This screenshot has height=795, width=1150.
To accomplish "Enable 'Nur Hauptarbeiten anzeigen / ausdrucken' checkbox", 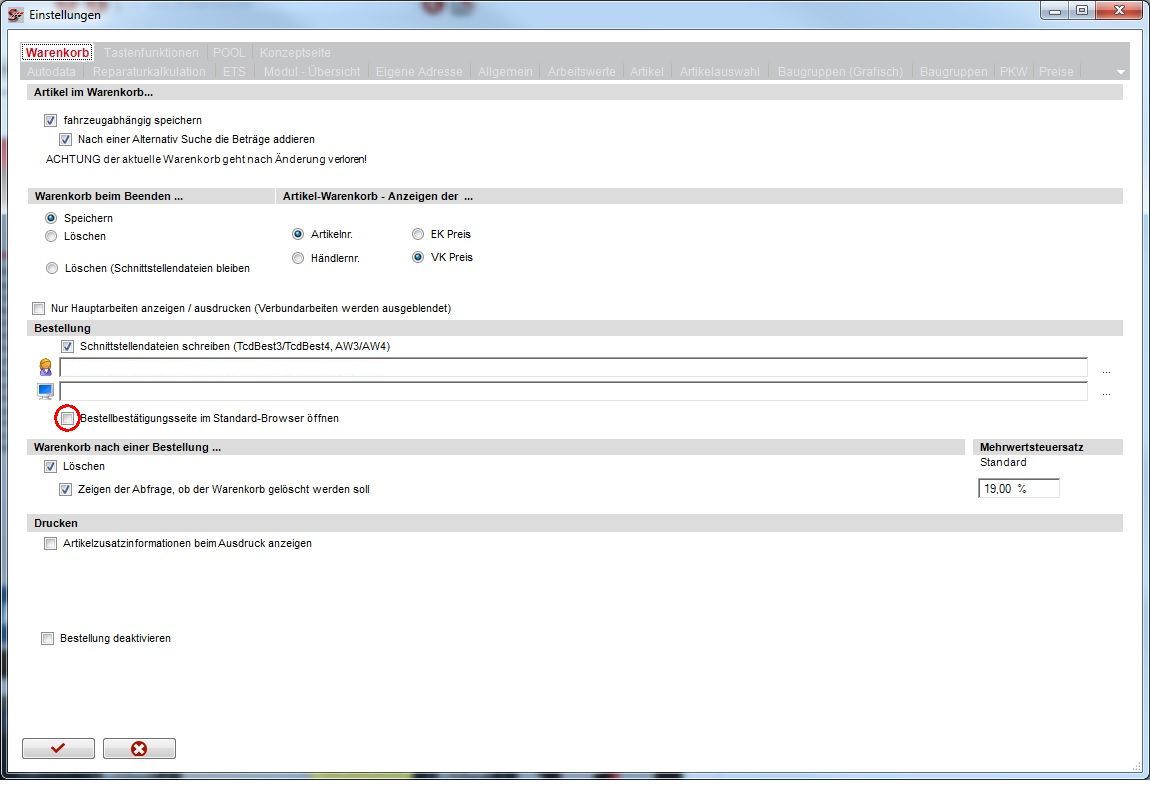I will pos(38,309).
